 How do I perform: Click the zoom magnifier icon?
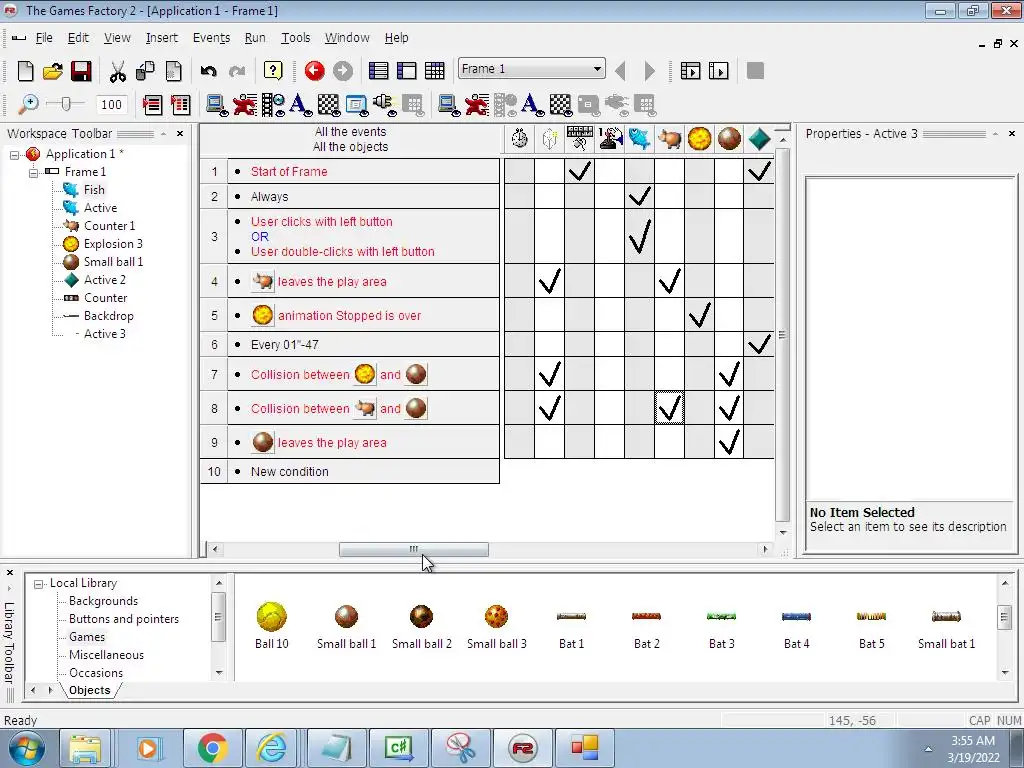point(28,104)
